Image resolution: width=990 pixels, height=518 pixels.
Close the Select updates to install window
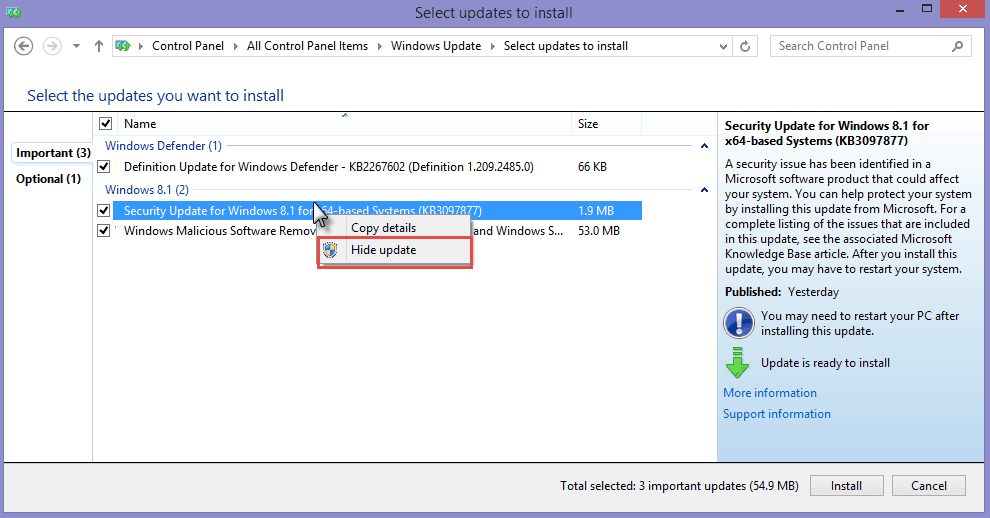pos(963,9)
